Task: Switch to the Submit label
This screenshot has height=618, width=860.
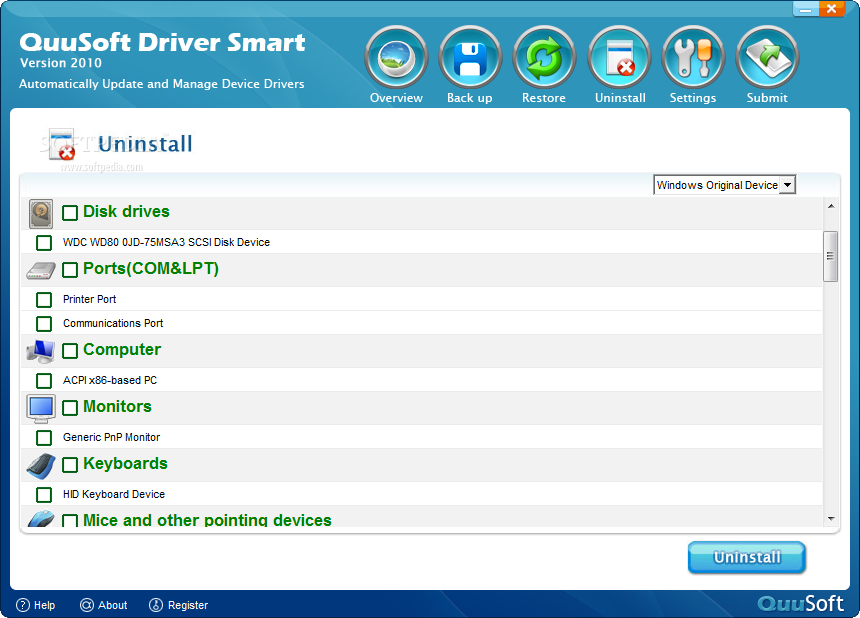Action: [767, 98]
